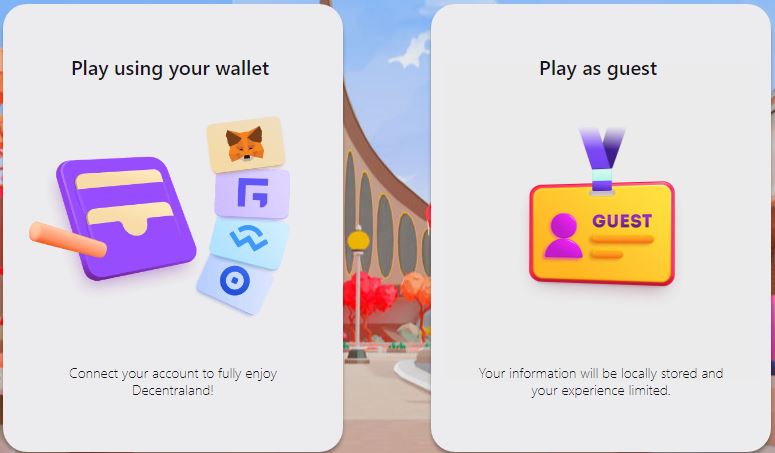Click the white cloud in sky
The height and width of the screenshot is (453, 775).
tap(410, 51)
